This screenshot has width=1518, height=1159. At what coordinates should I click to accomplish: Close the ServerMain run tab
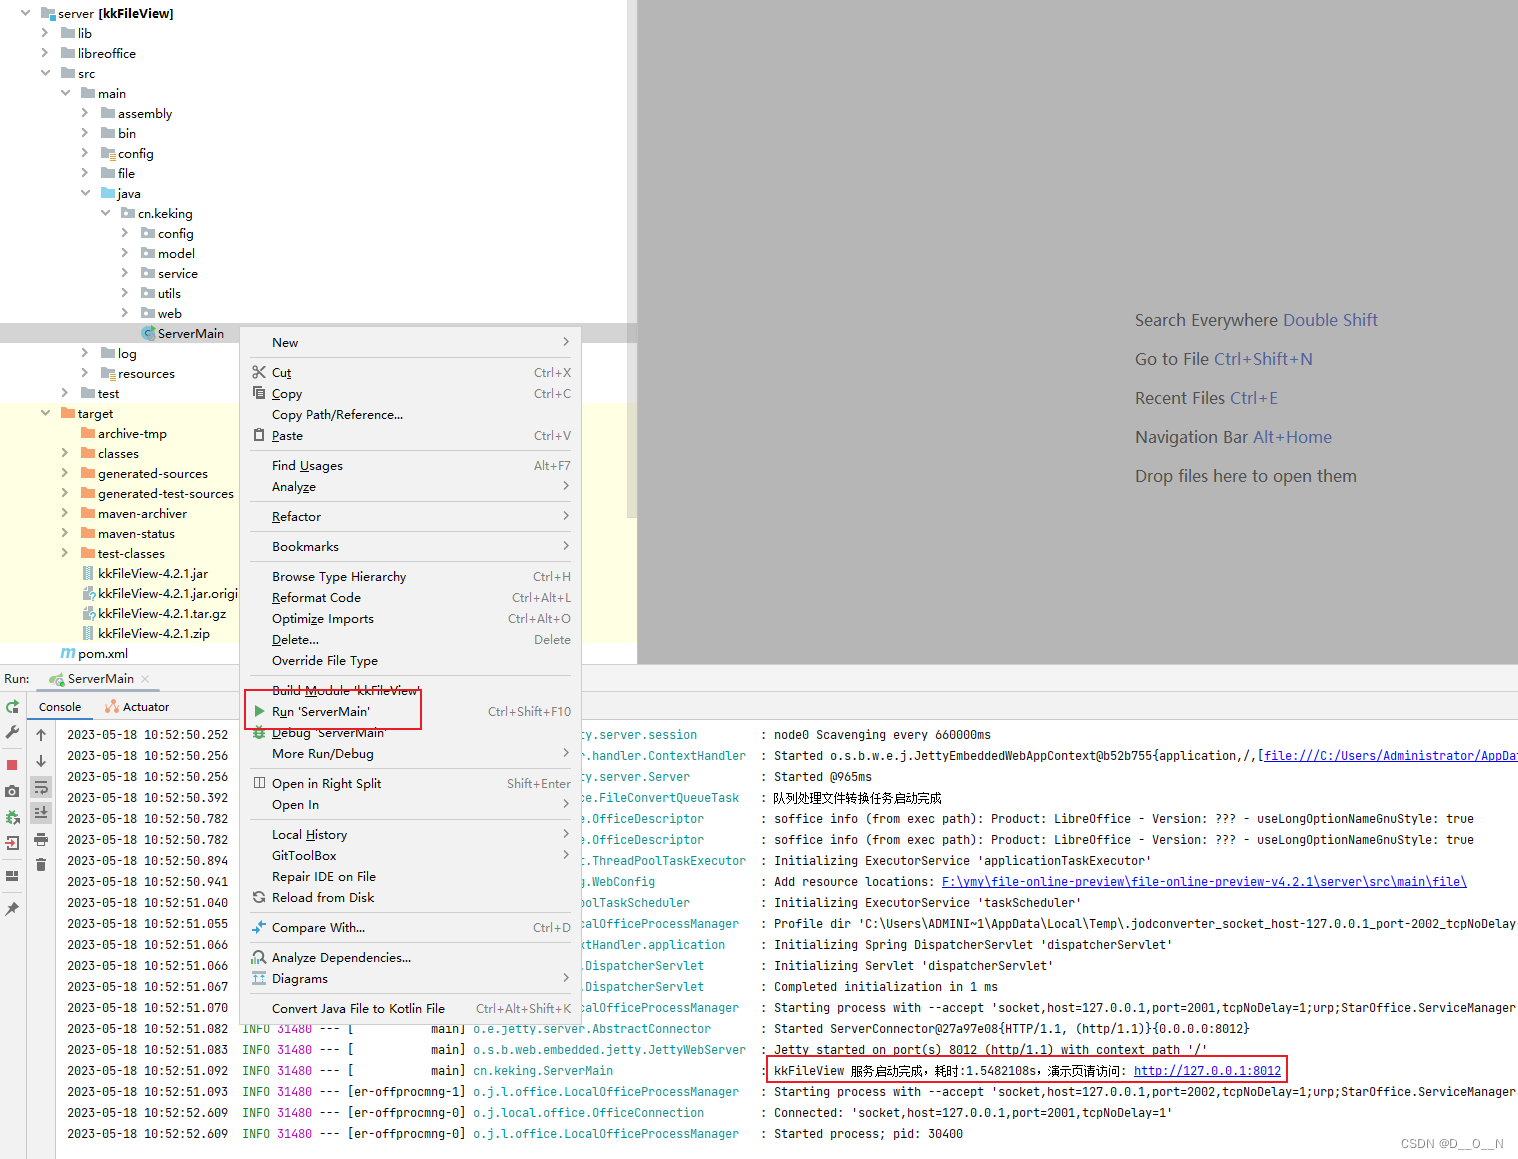(145, 679)
